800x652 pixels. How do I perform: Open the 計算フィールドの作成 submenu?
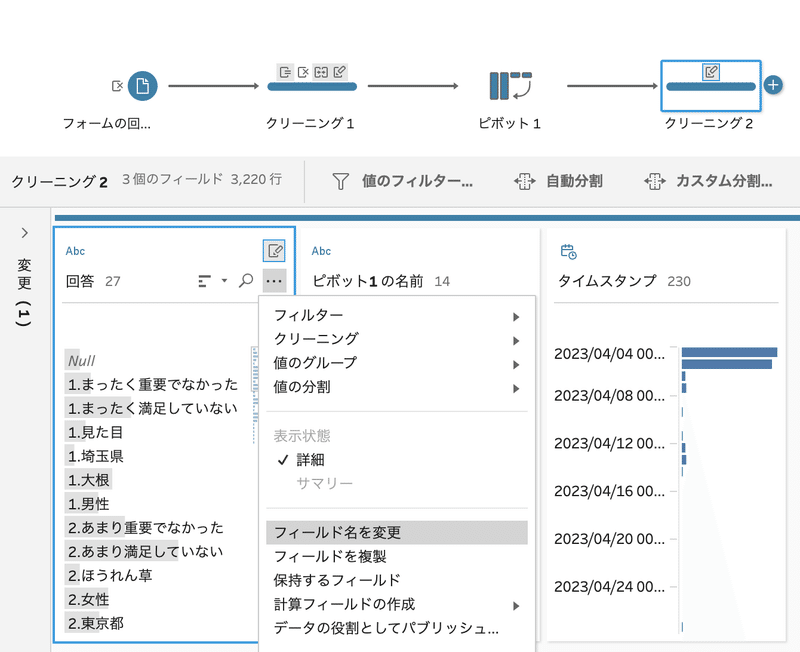(397, 605)
